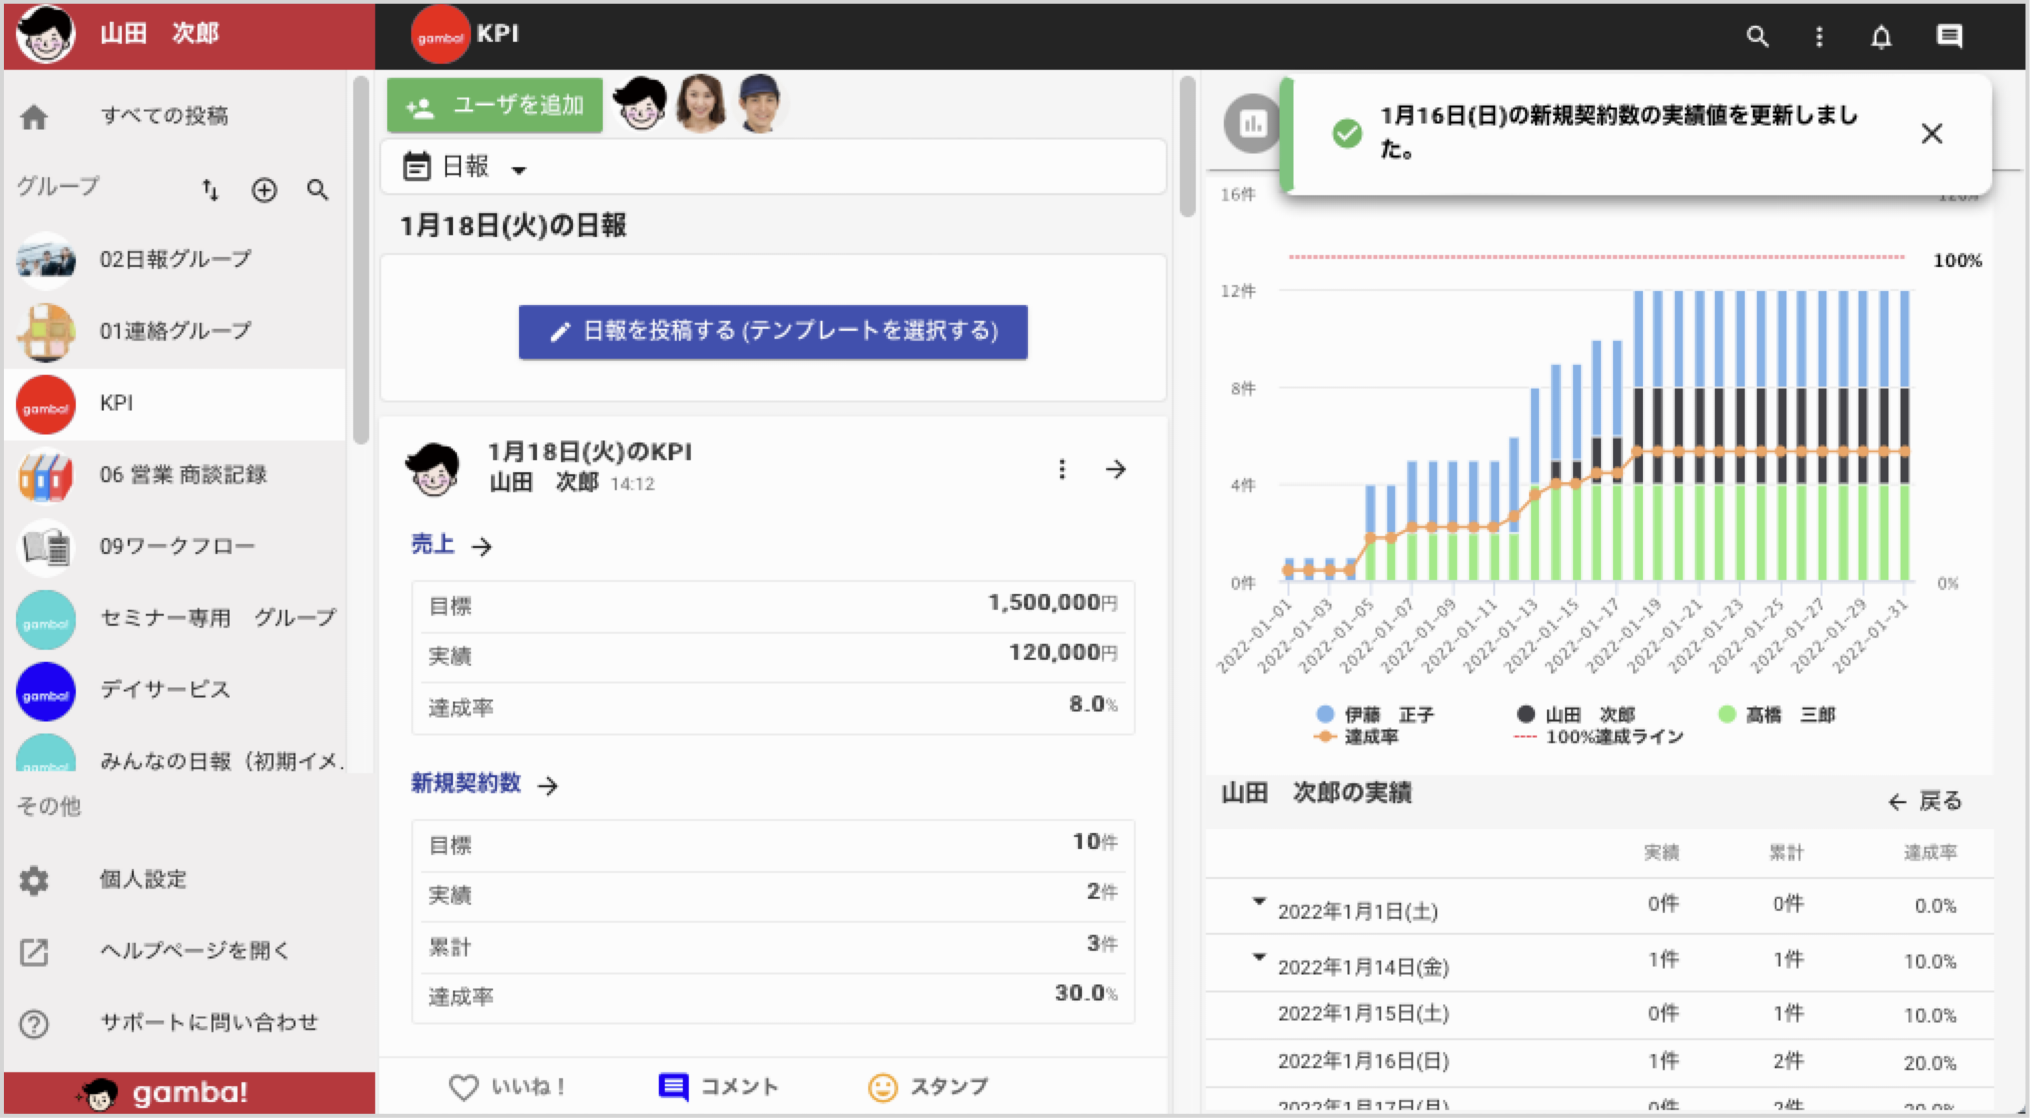Click the 売上 実績 120,000円 value

click(x=1063, y=653)
